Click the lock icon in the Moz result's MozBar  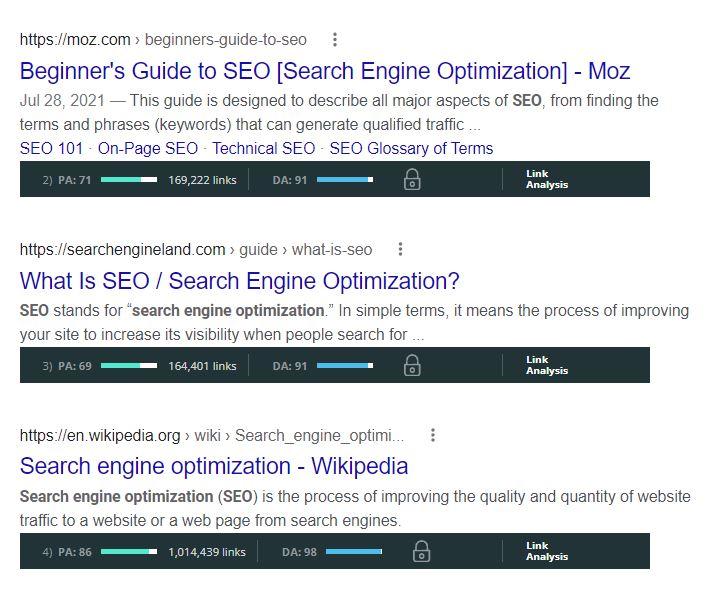pyautogui.click(x=412, y=180)
